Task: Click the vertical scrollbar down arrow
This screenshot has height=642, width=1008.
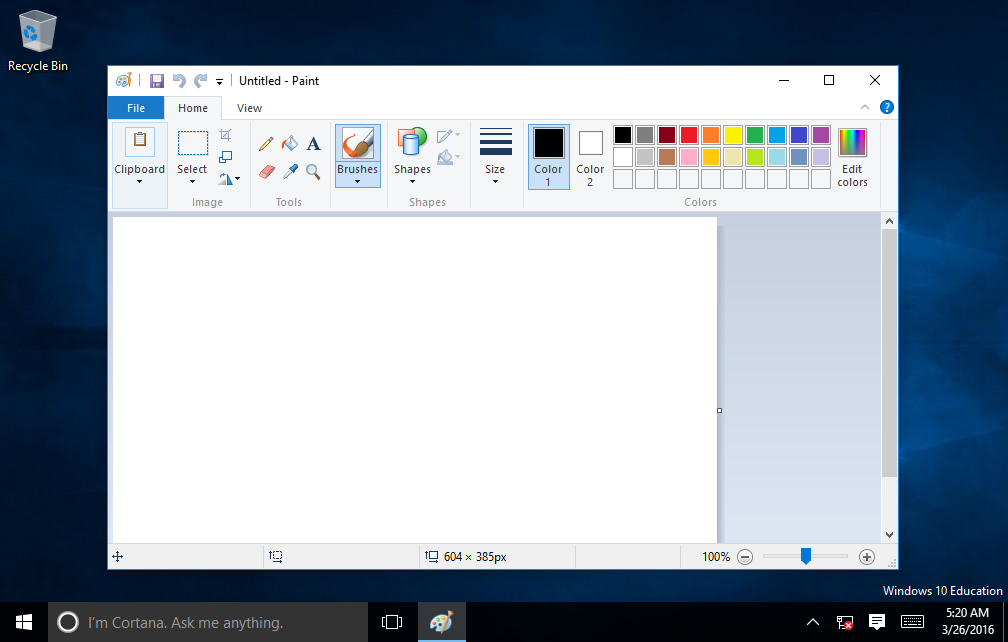Action: tap(889, 534)
